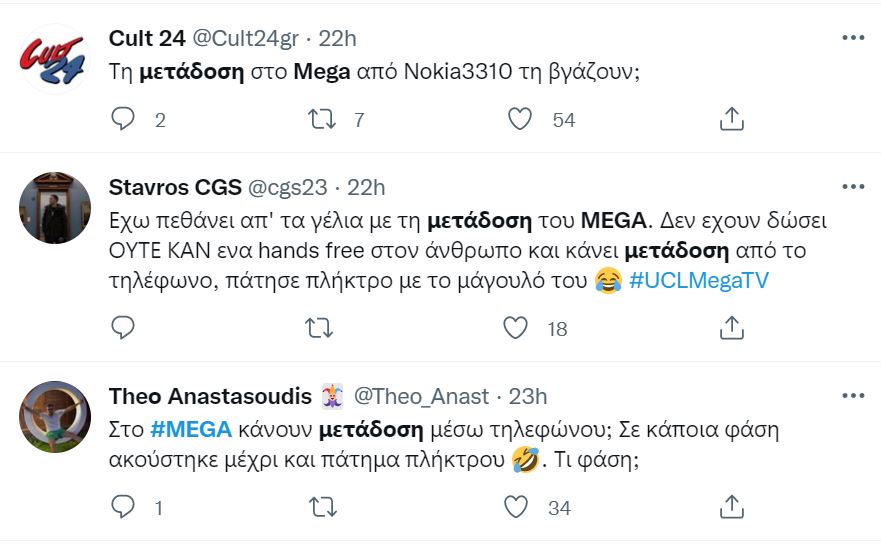The image size is (881, 544).
Task: Open the #MEGA hashtag link
Action: coord(190,431)
